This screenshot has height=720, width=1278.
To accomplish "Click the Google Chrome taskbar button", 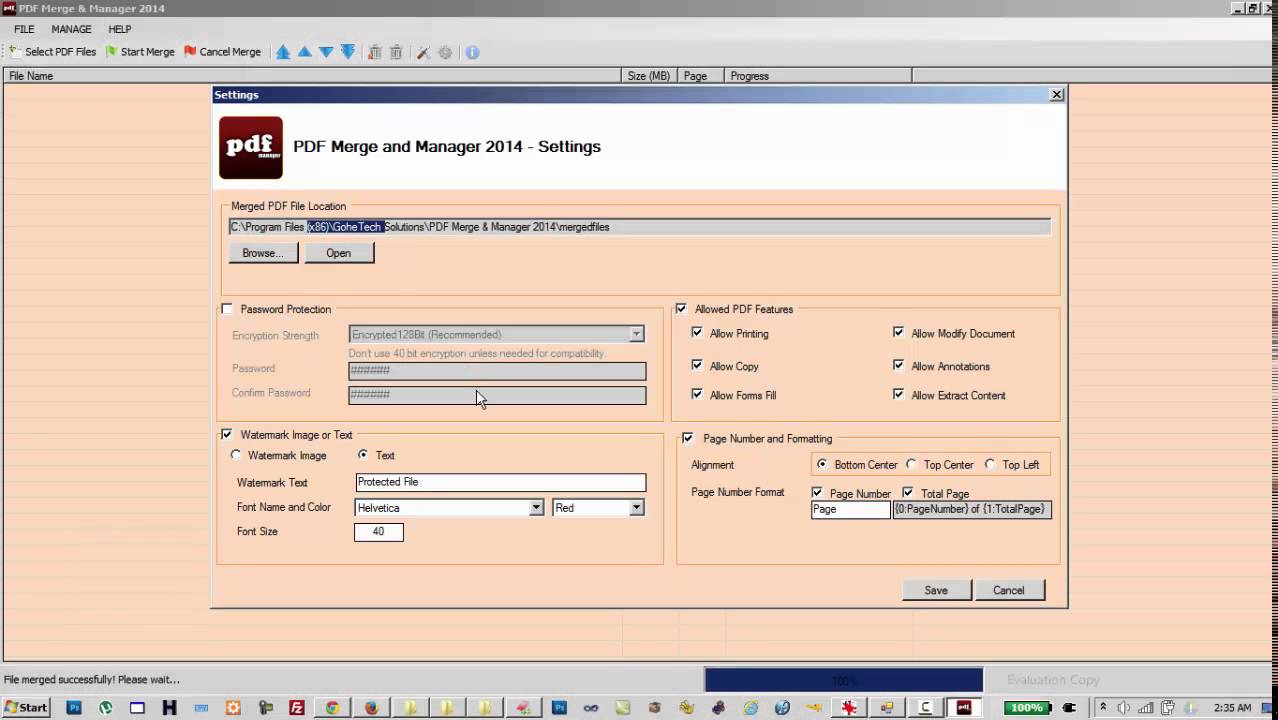I will point(332,708).
